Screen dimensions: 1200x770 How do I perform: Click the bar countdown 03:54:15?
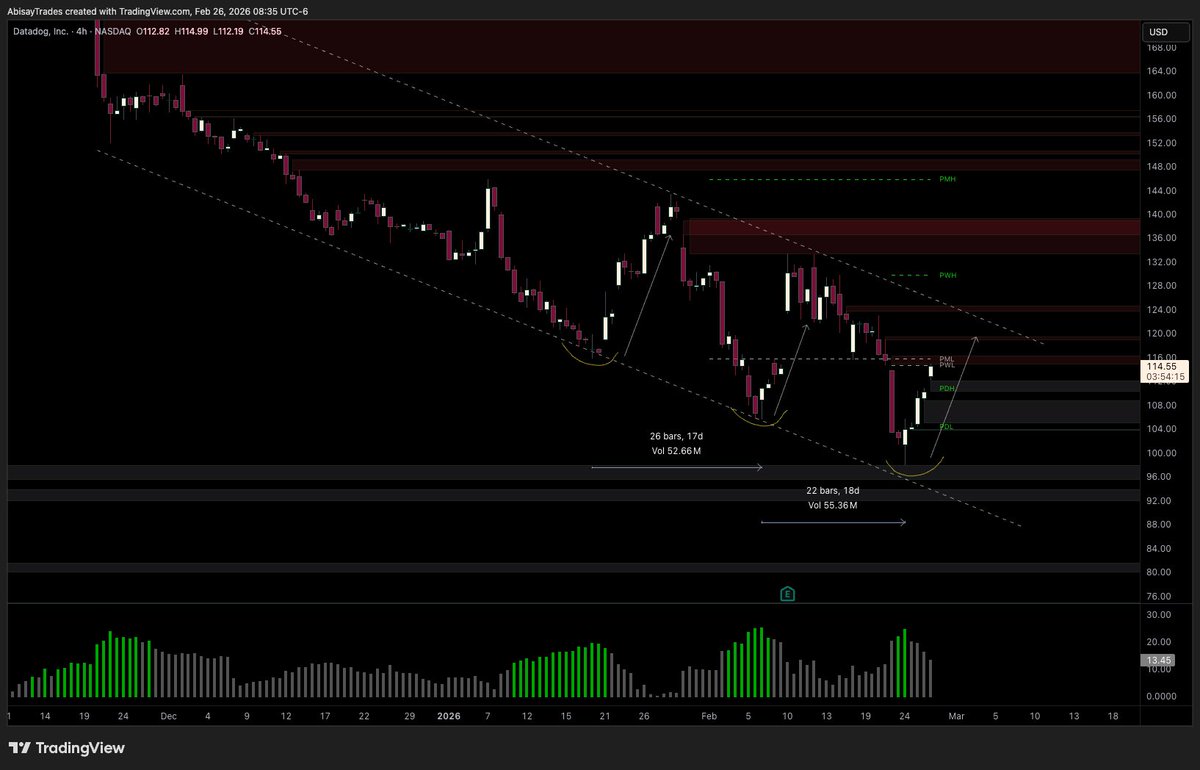click(x=1165, y=378)
